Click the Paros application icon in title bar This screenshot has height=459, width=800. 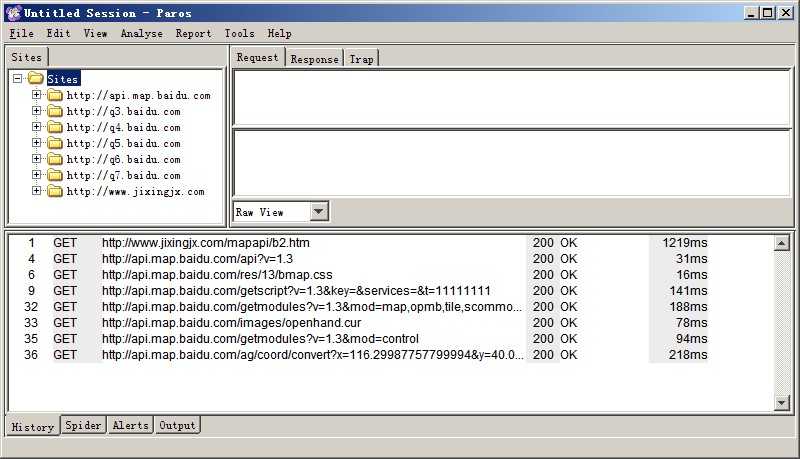click(x=14, y=13)
